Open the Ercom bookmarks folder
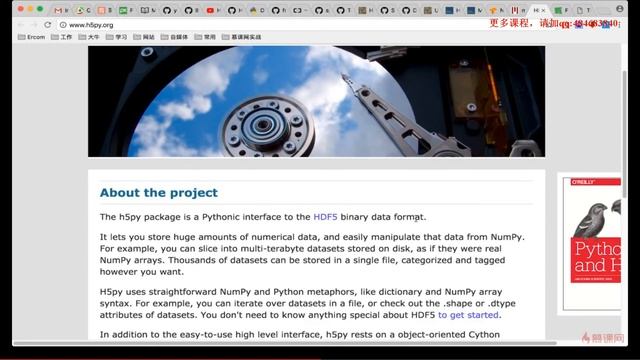This screenshot has height=360, width=640. click(x=31, y=37)
